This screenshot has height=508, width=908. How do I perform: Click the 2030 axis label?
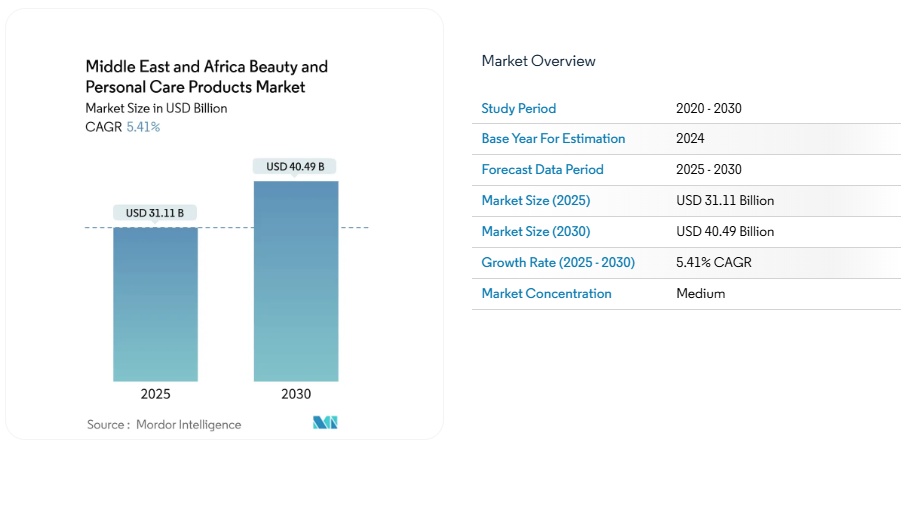click(296, 394)
